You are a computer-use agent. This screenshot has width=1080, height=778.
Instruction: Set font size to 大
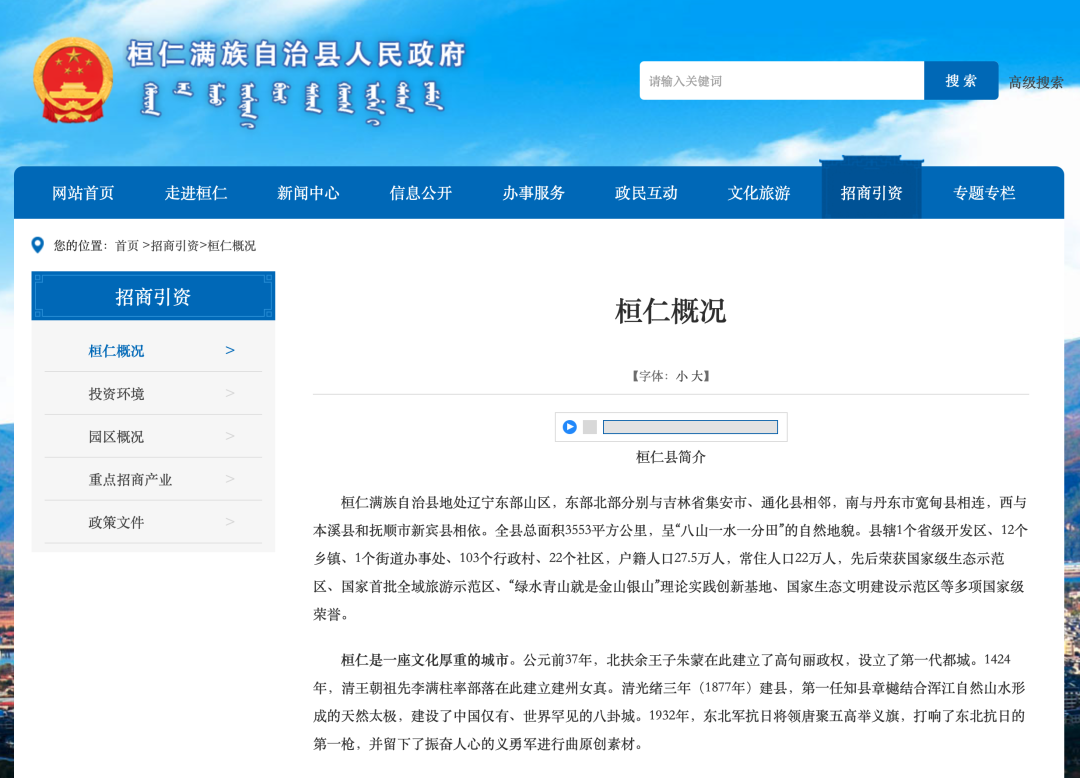tap(697, 376)
